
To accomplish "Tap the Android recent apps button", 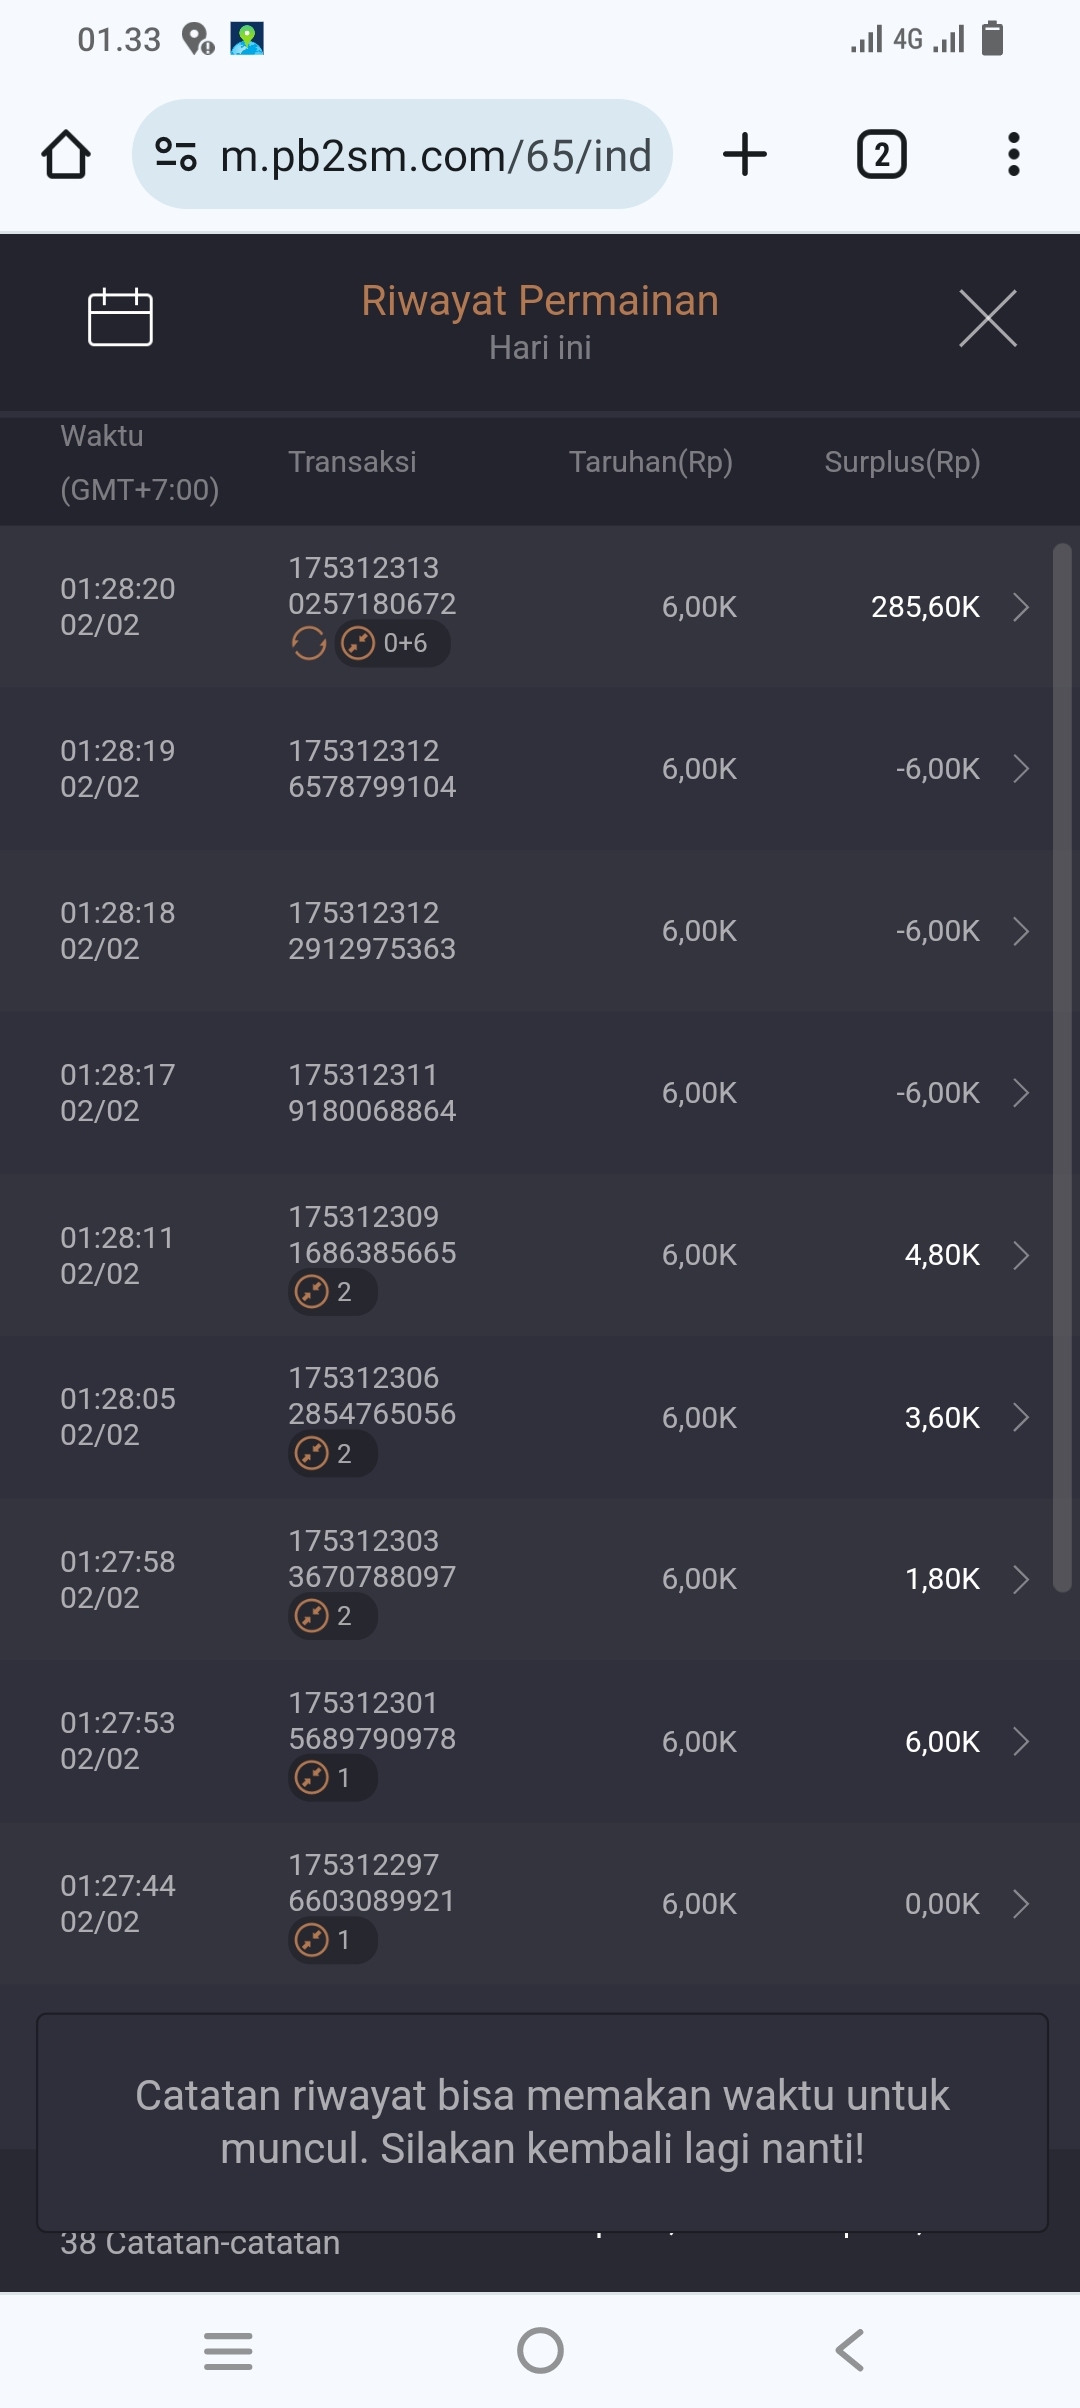I will pyautogui.click(x=228, y=2351).
